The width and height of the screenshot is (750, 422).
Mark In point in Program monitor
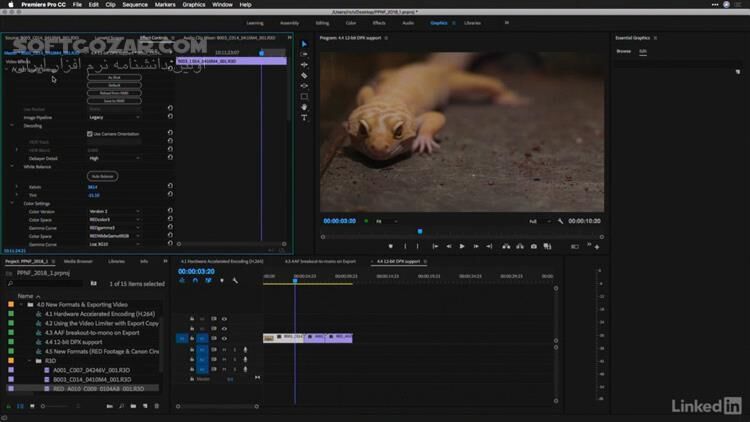(x=405, y=246)
